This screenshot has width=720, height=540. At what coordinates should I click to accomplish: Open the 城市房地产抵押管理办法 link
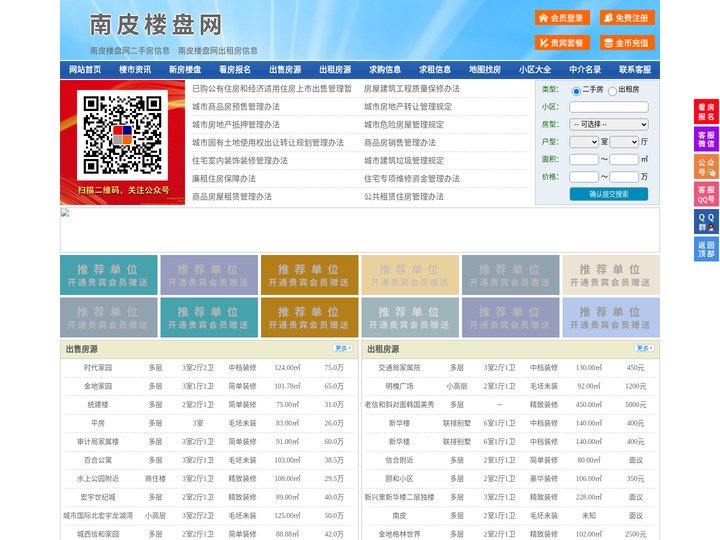tap(236, 124)
